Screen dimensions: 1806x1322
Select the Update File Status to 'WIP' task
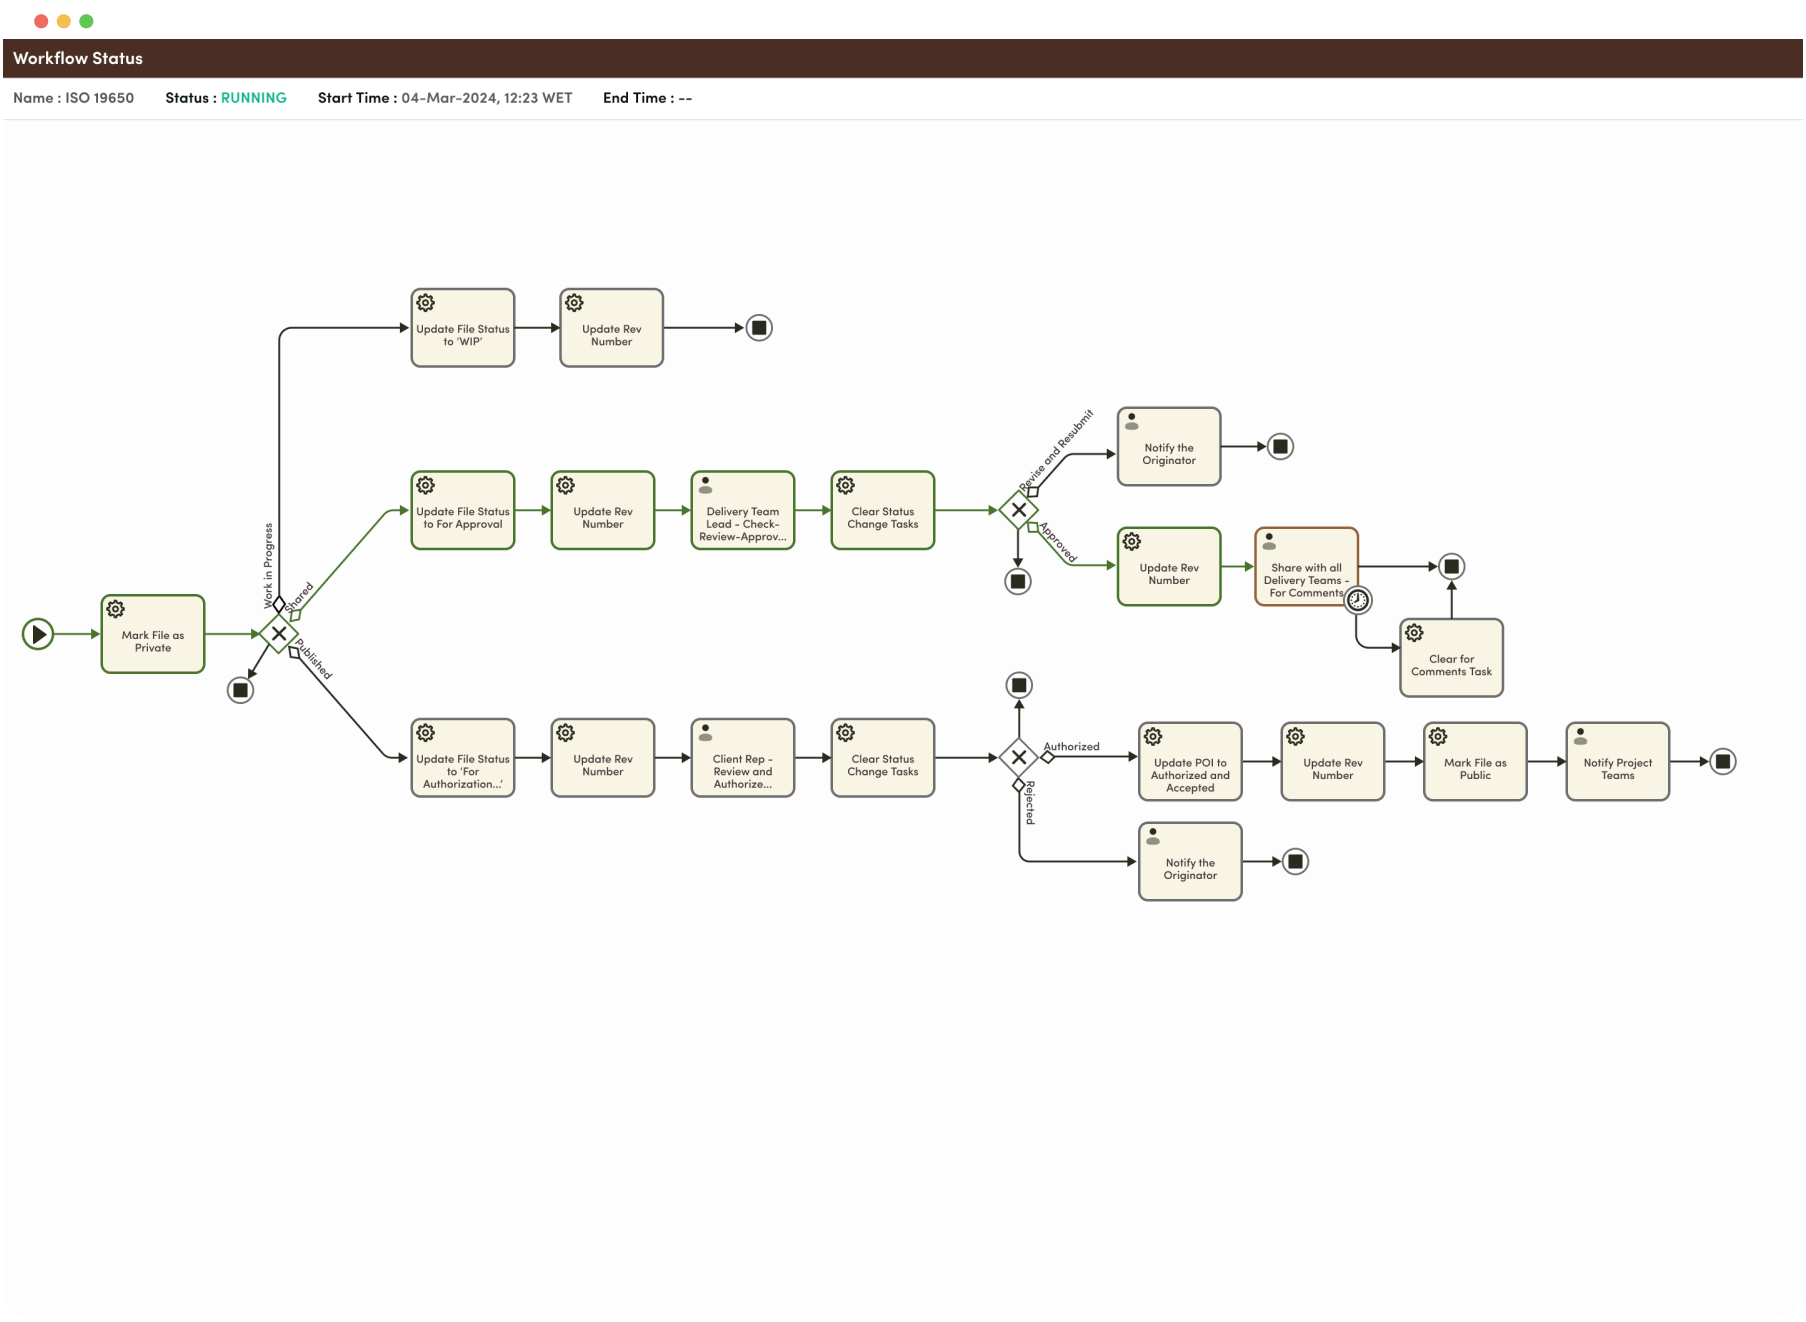[462, 329]
